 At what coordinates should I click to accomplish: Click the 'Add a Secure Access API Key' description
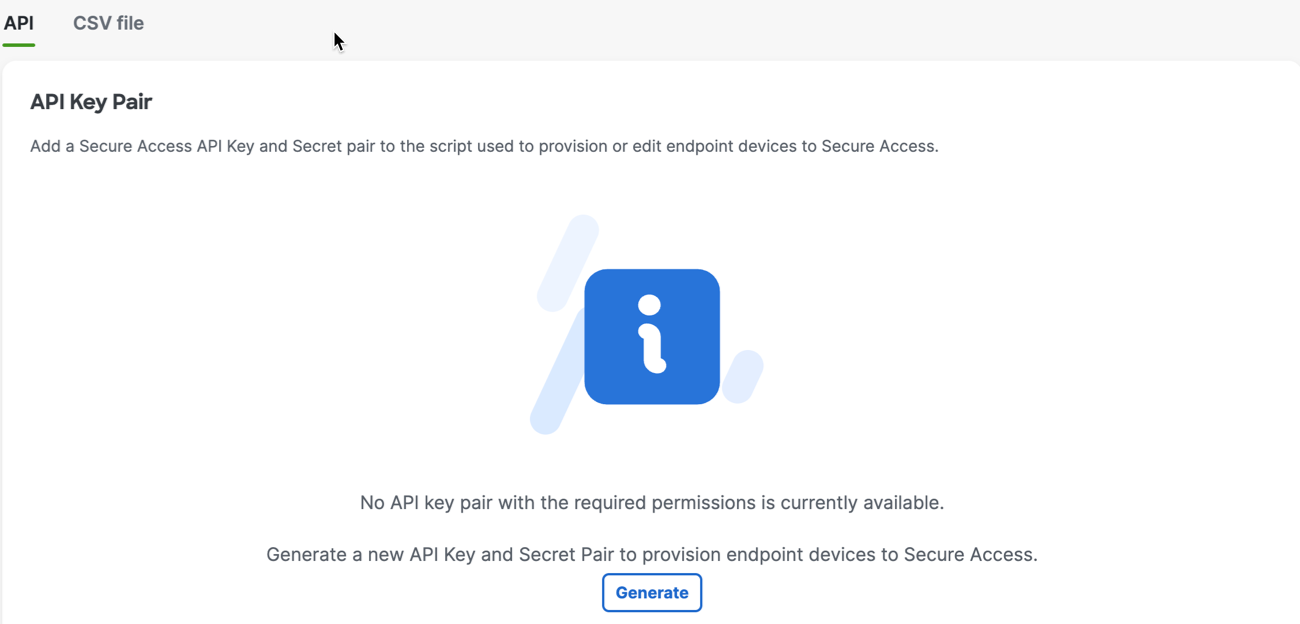click(x=484, y=146)
